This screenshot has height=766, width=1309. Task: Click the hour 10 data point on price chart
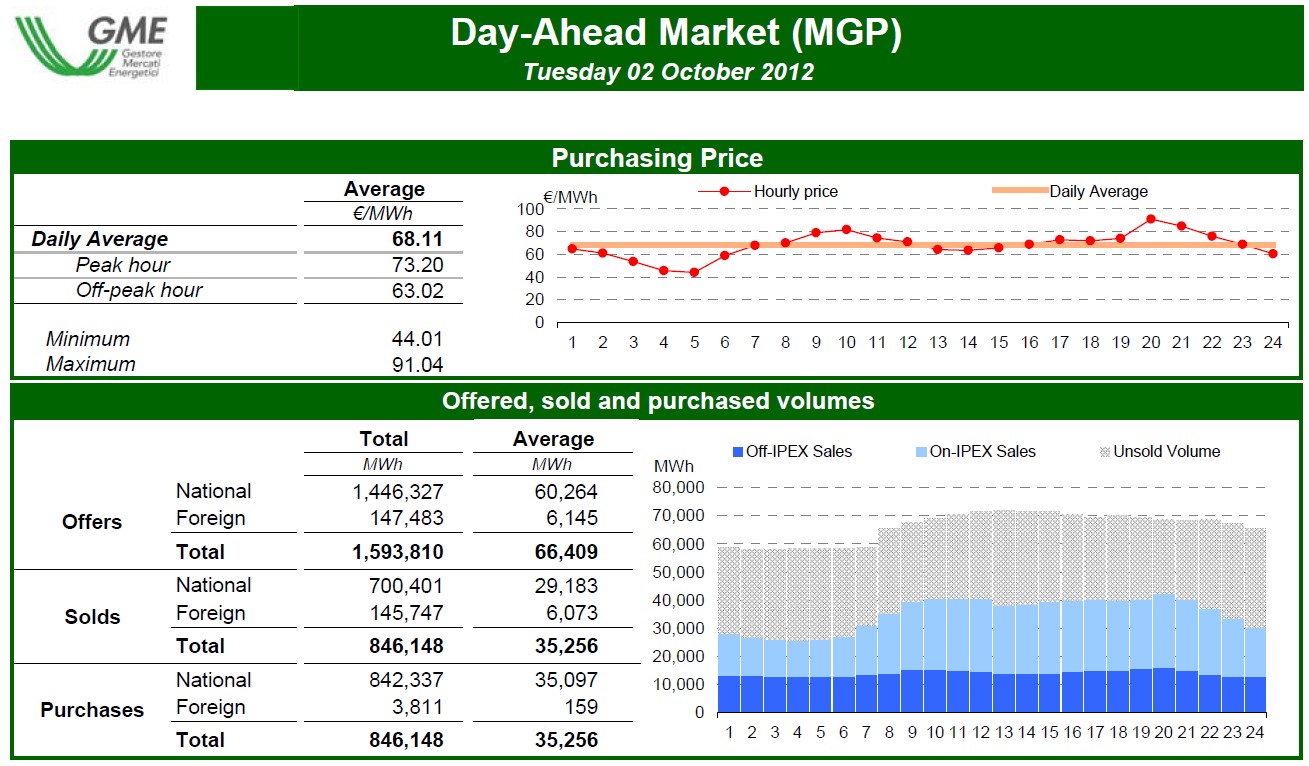click(846, 229)
